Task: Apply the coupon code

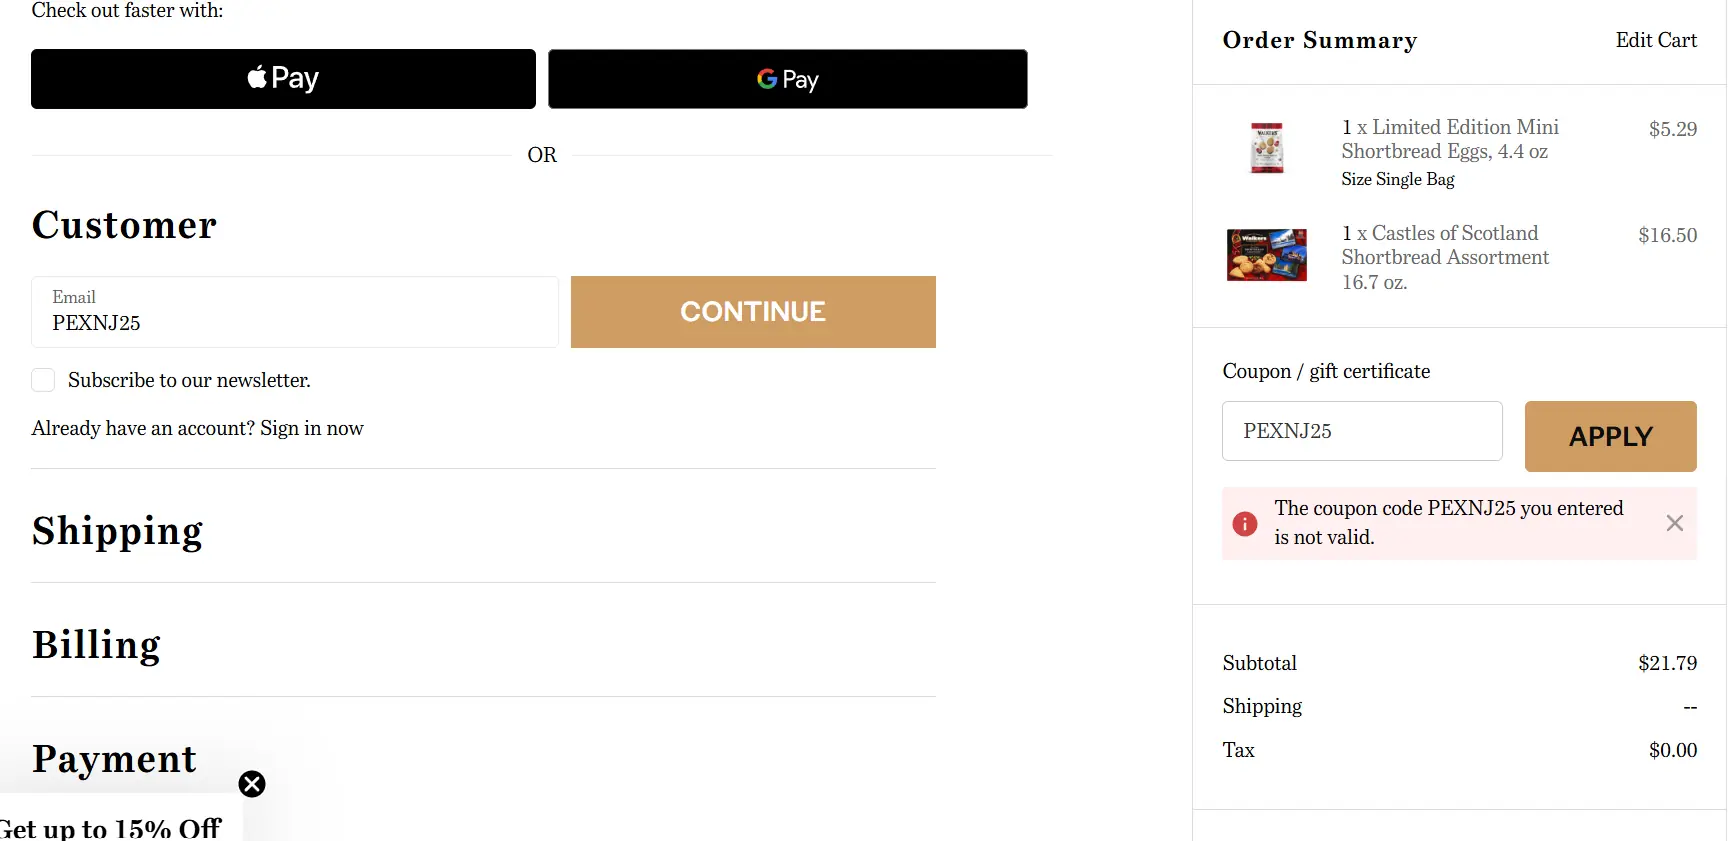Action: click(1609, 436)
